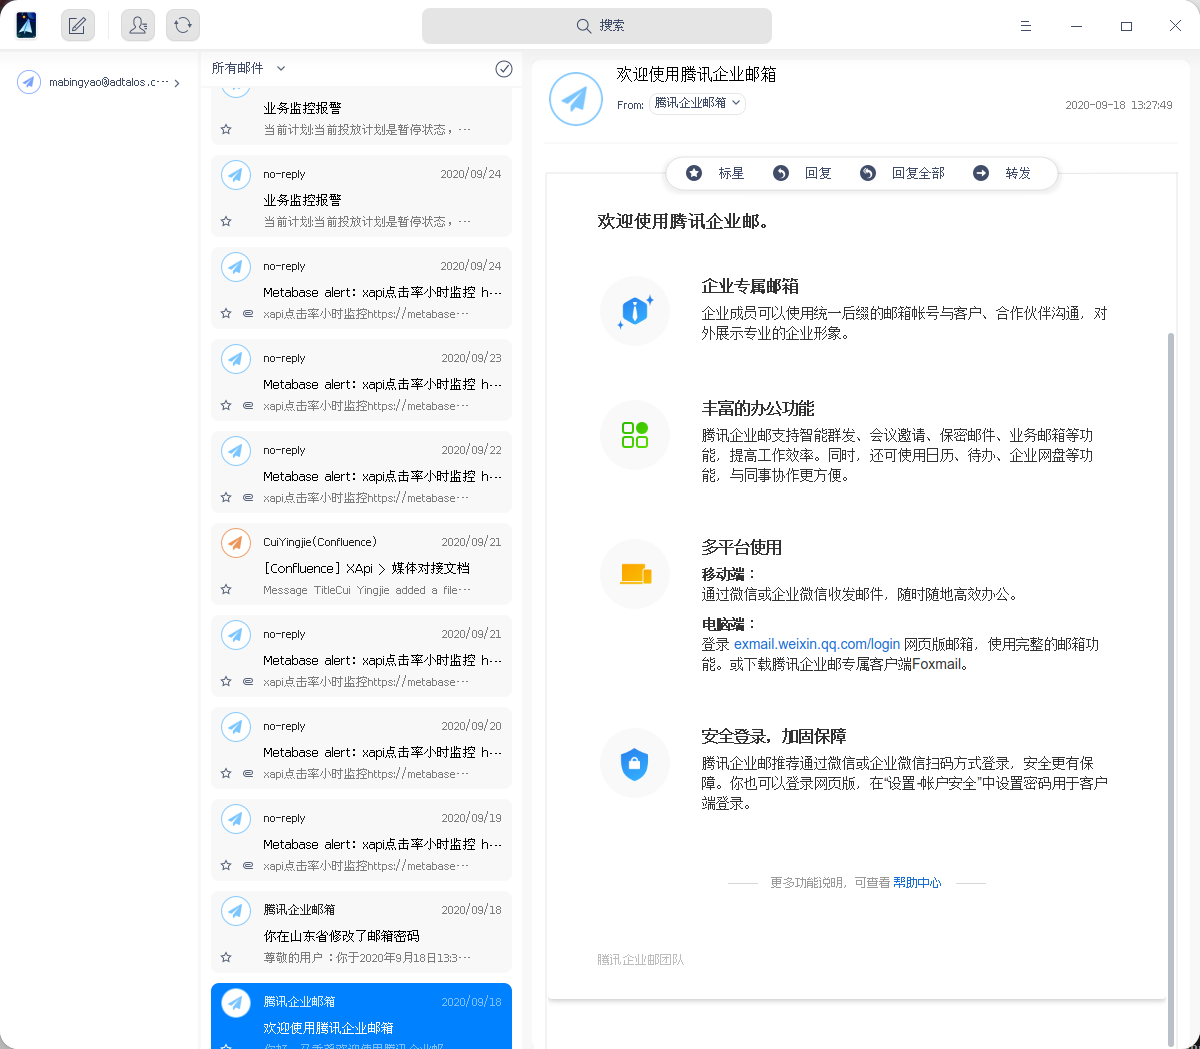Open the 2020/09/23 Metabase alert email

pos(361,380)
